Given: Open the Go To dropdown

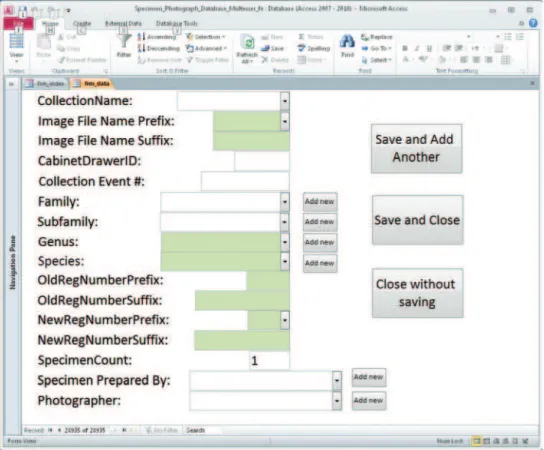Looking at the screenshot, I should tap(377, 48).
